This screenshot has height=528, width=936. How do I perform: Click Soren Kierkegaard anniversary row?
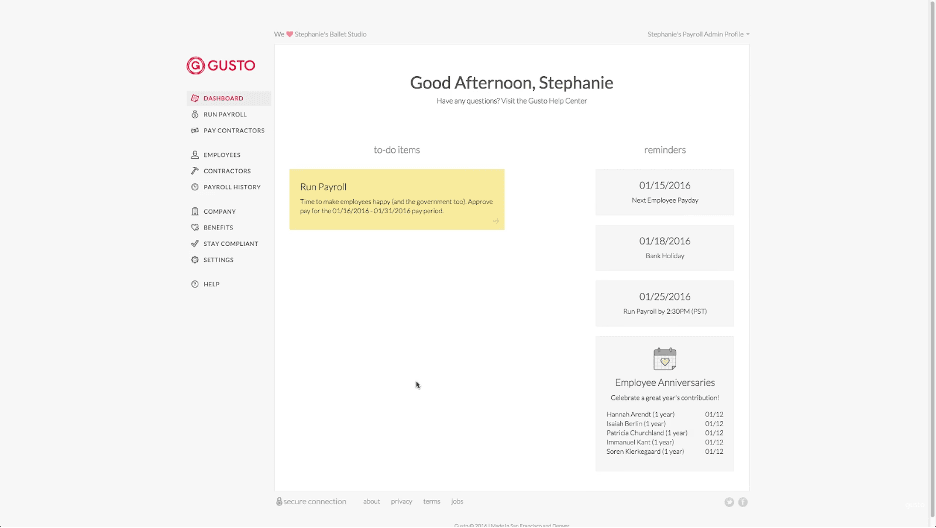tap(664, 452)
